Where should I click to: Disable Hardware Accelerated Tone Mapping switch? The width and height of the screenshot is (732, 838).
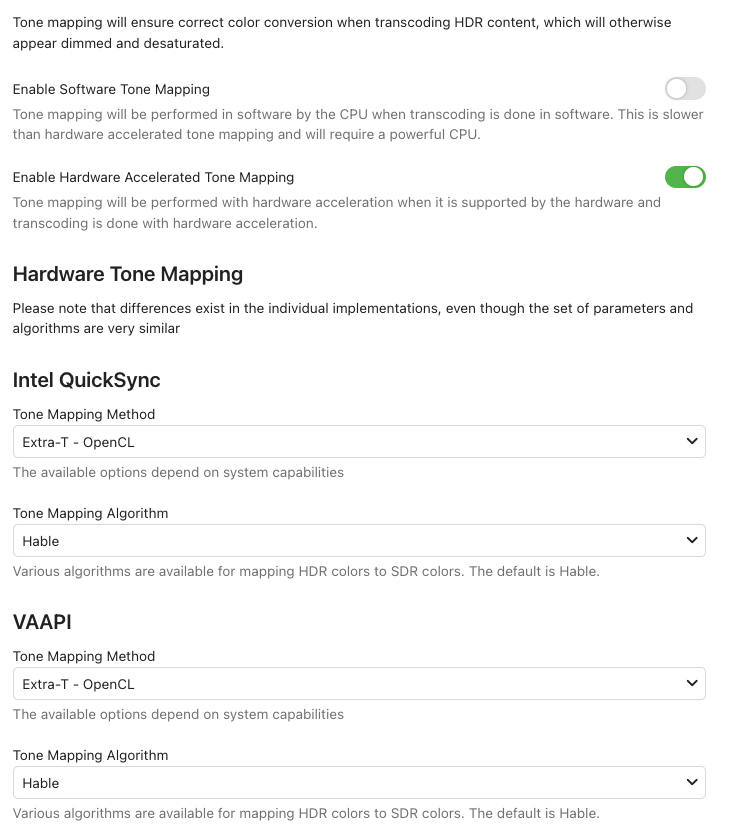click(685, 177)
